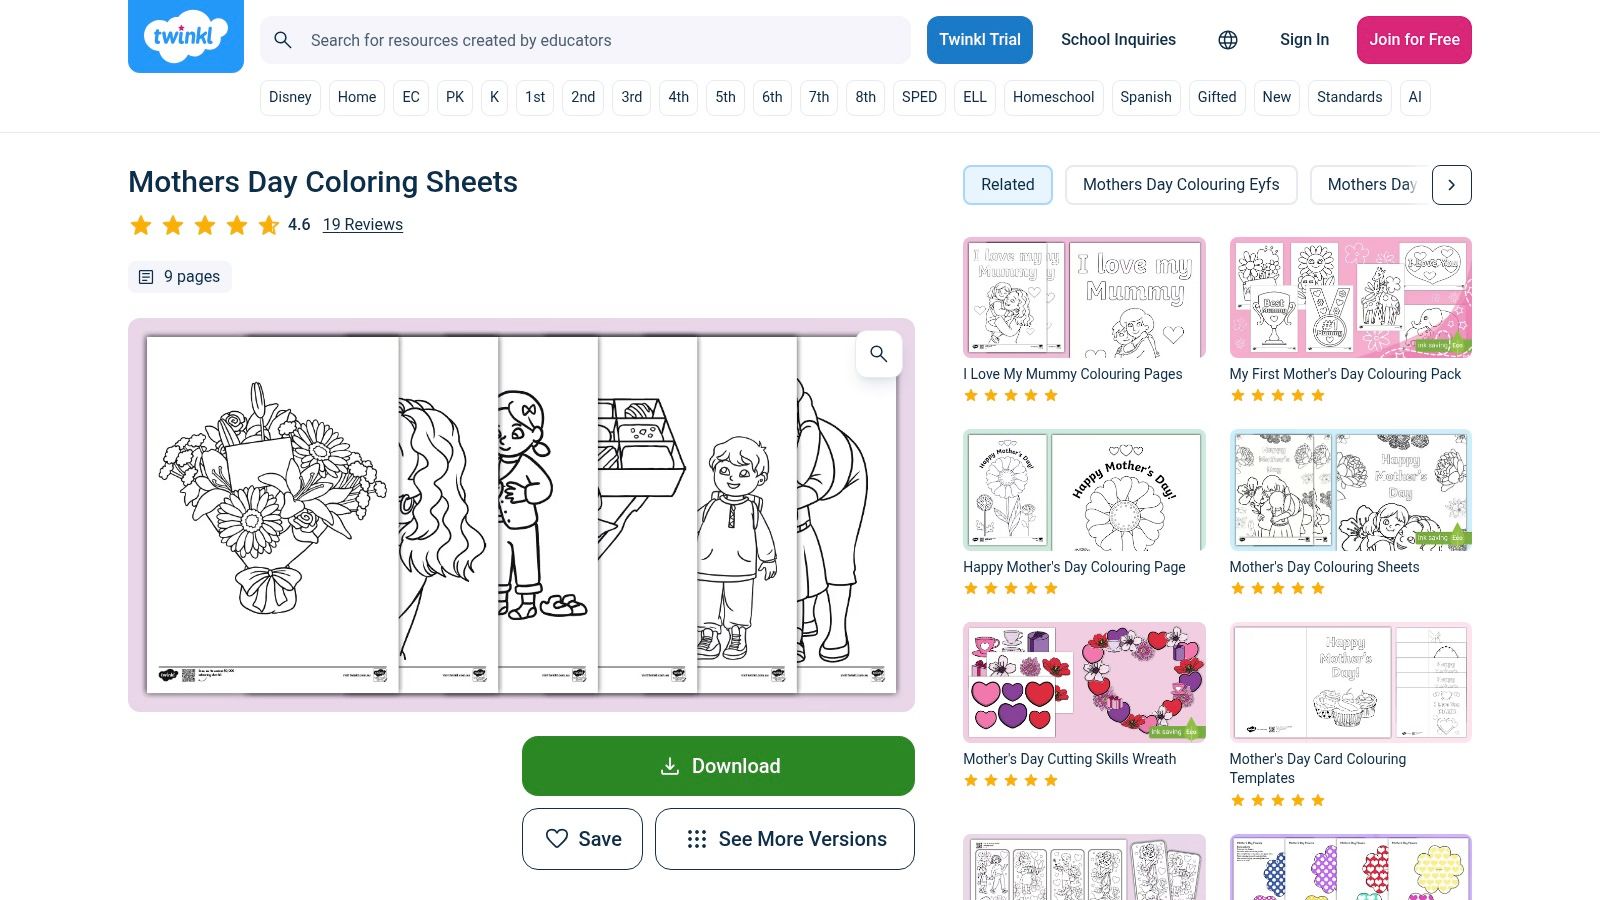Click the 9 pages badge
The height and width of the screenshot is (900, 1600).
point(180,277)
